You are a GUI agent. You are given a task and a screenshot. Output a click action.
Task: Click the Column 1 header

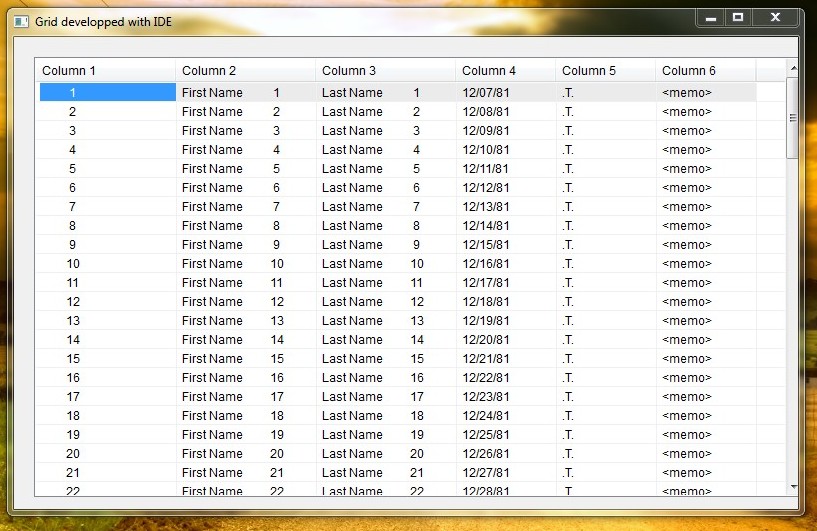105,71
